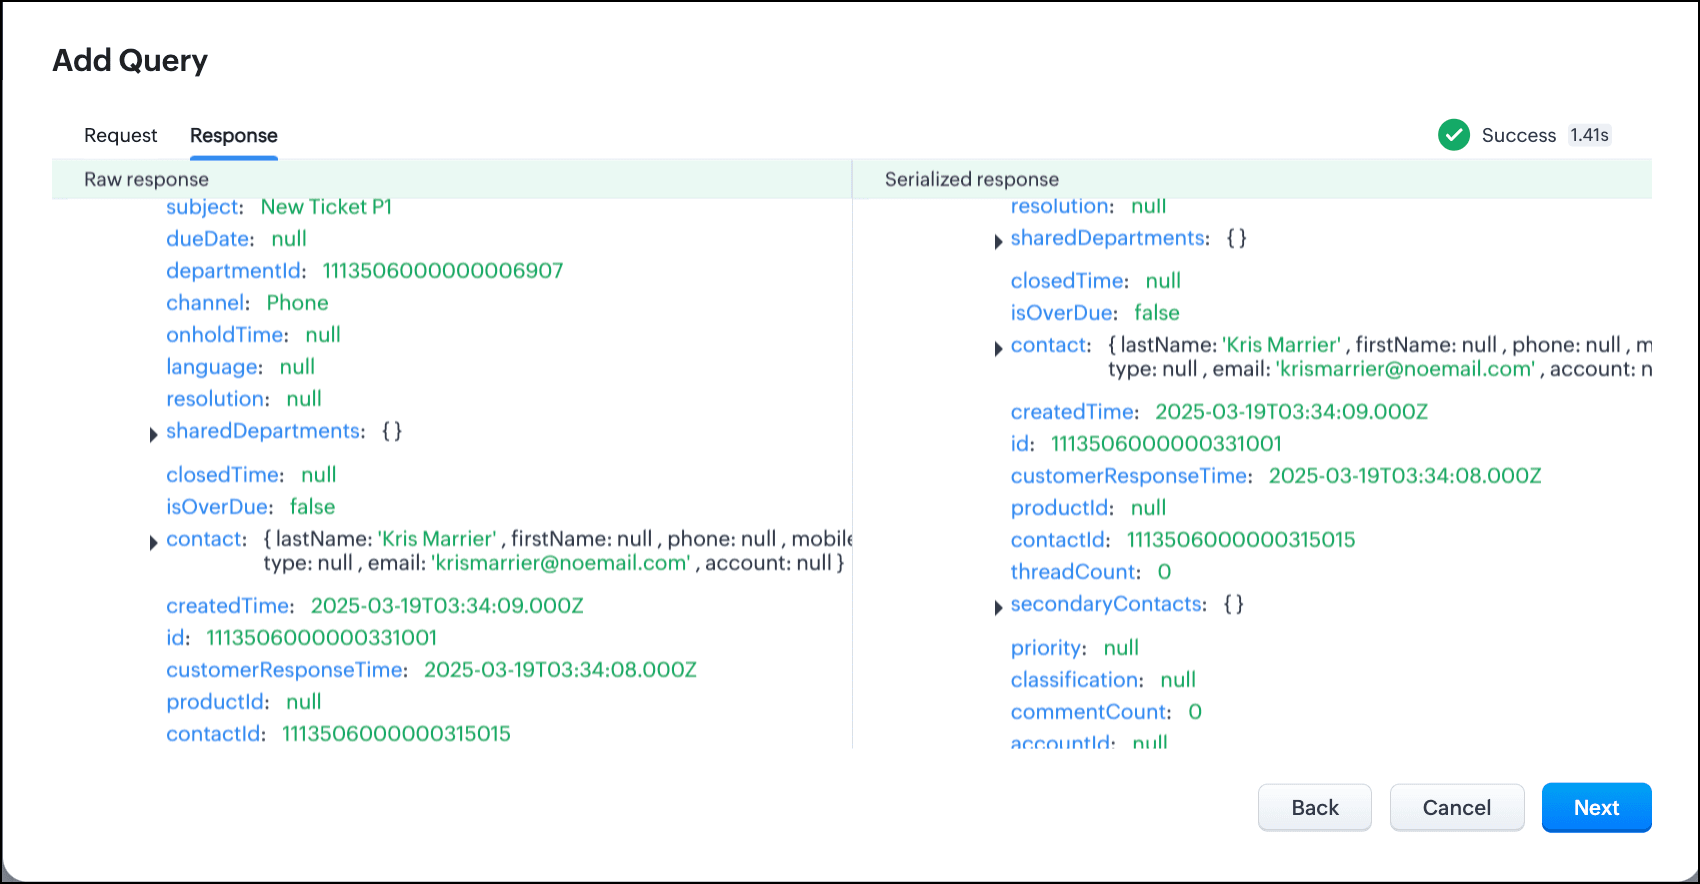Switch to the Request tab
The image size is (1700, 884).
pyautogui.click(x=120, y=135)
